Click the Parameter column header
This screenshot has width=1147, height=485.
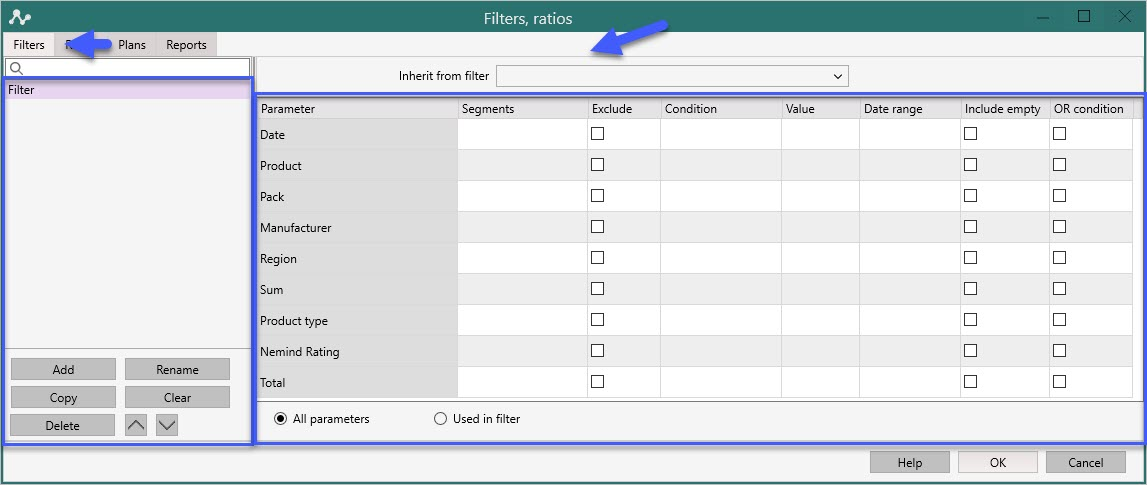[357, 109]
